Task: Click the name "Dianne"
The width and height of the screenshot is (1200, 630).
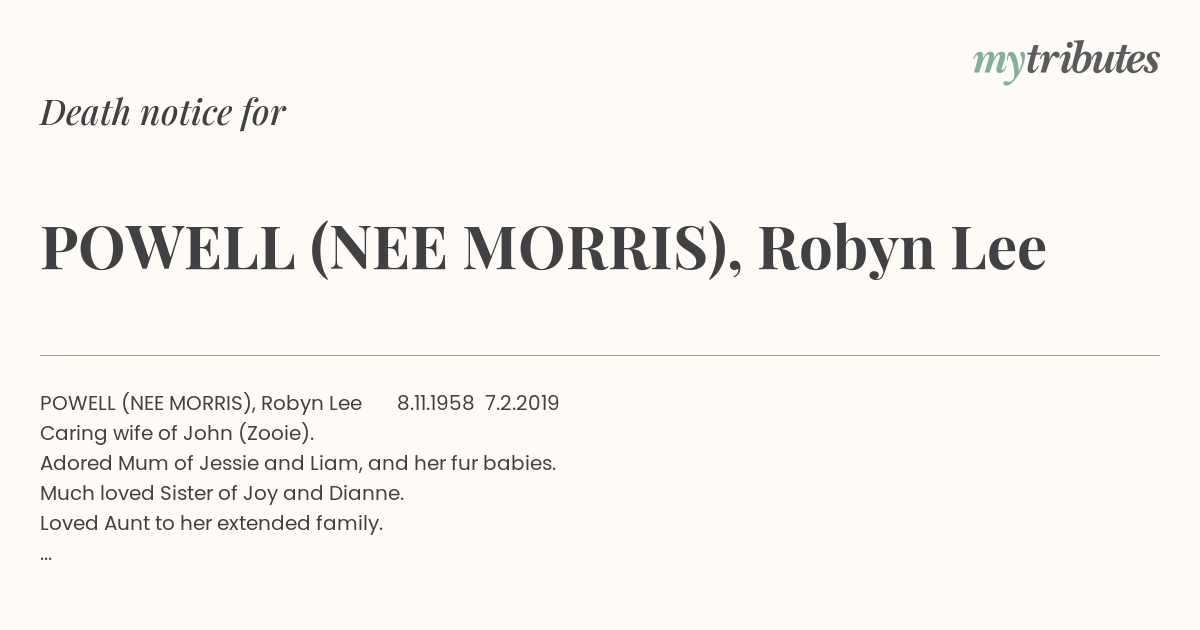Action: pyautogui.click(x=371, y=493)
